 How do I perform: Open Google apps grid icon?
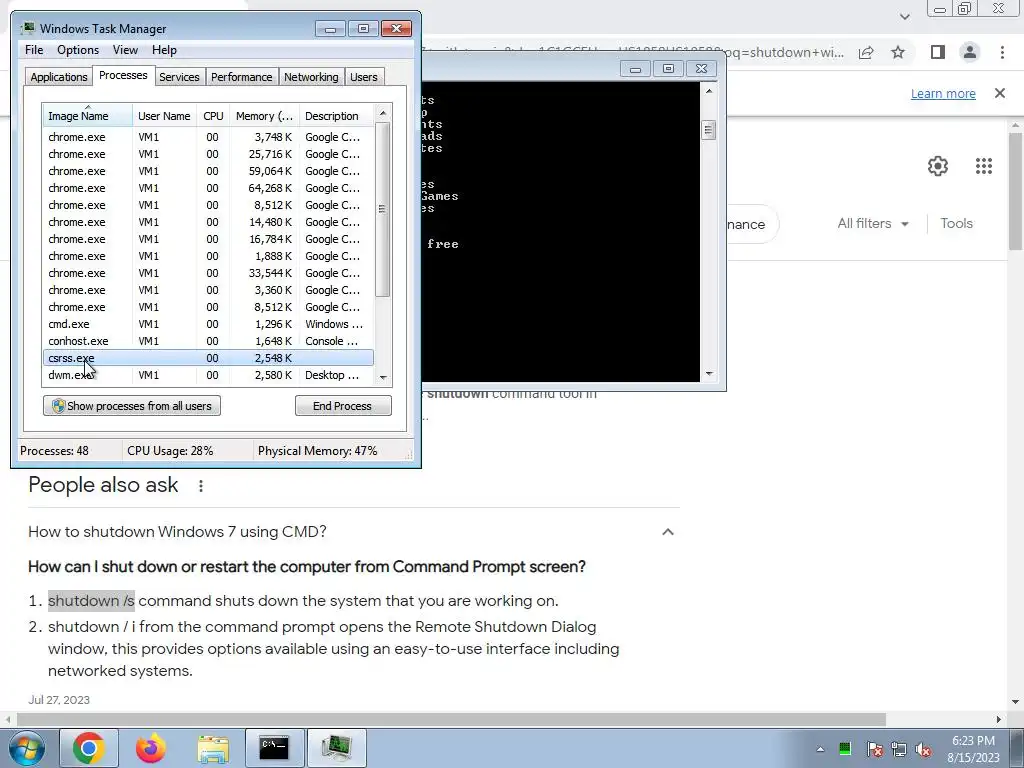coord(984,166)
